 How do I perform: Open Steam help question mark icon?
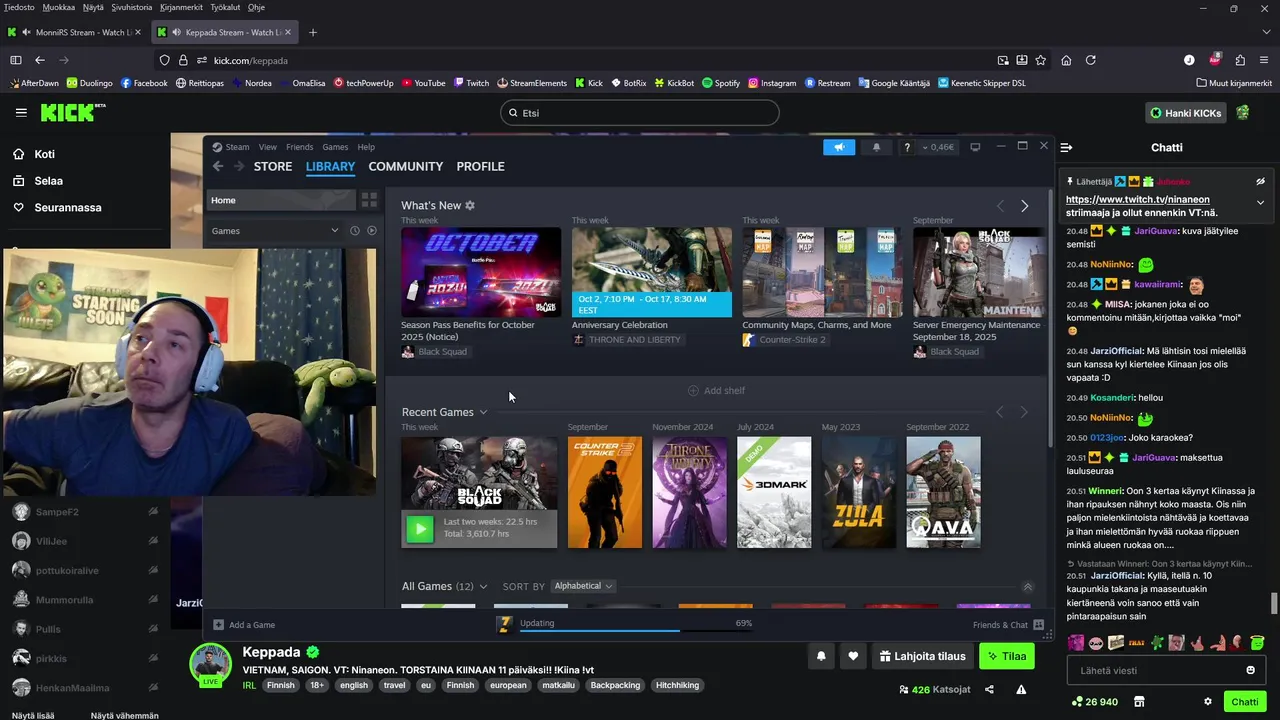(x=907, y=147)
